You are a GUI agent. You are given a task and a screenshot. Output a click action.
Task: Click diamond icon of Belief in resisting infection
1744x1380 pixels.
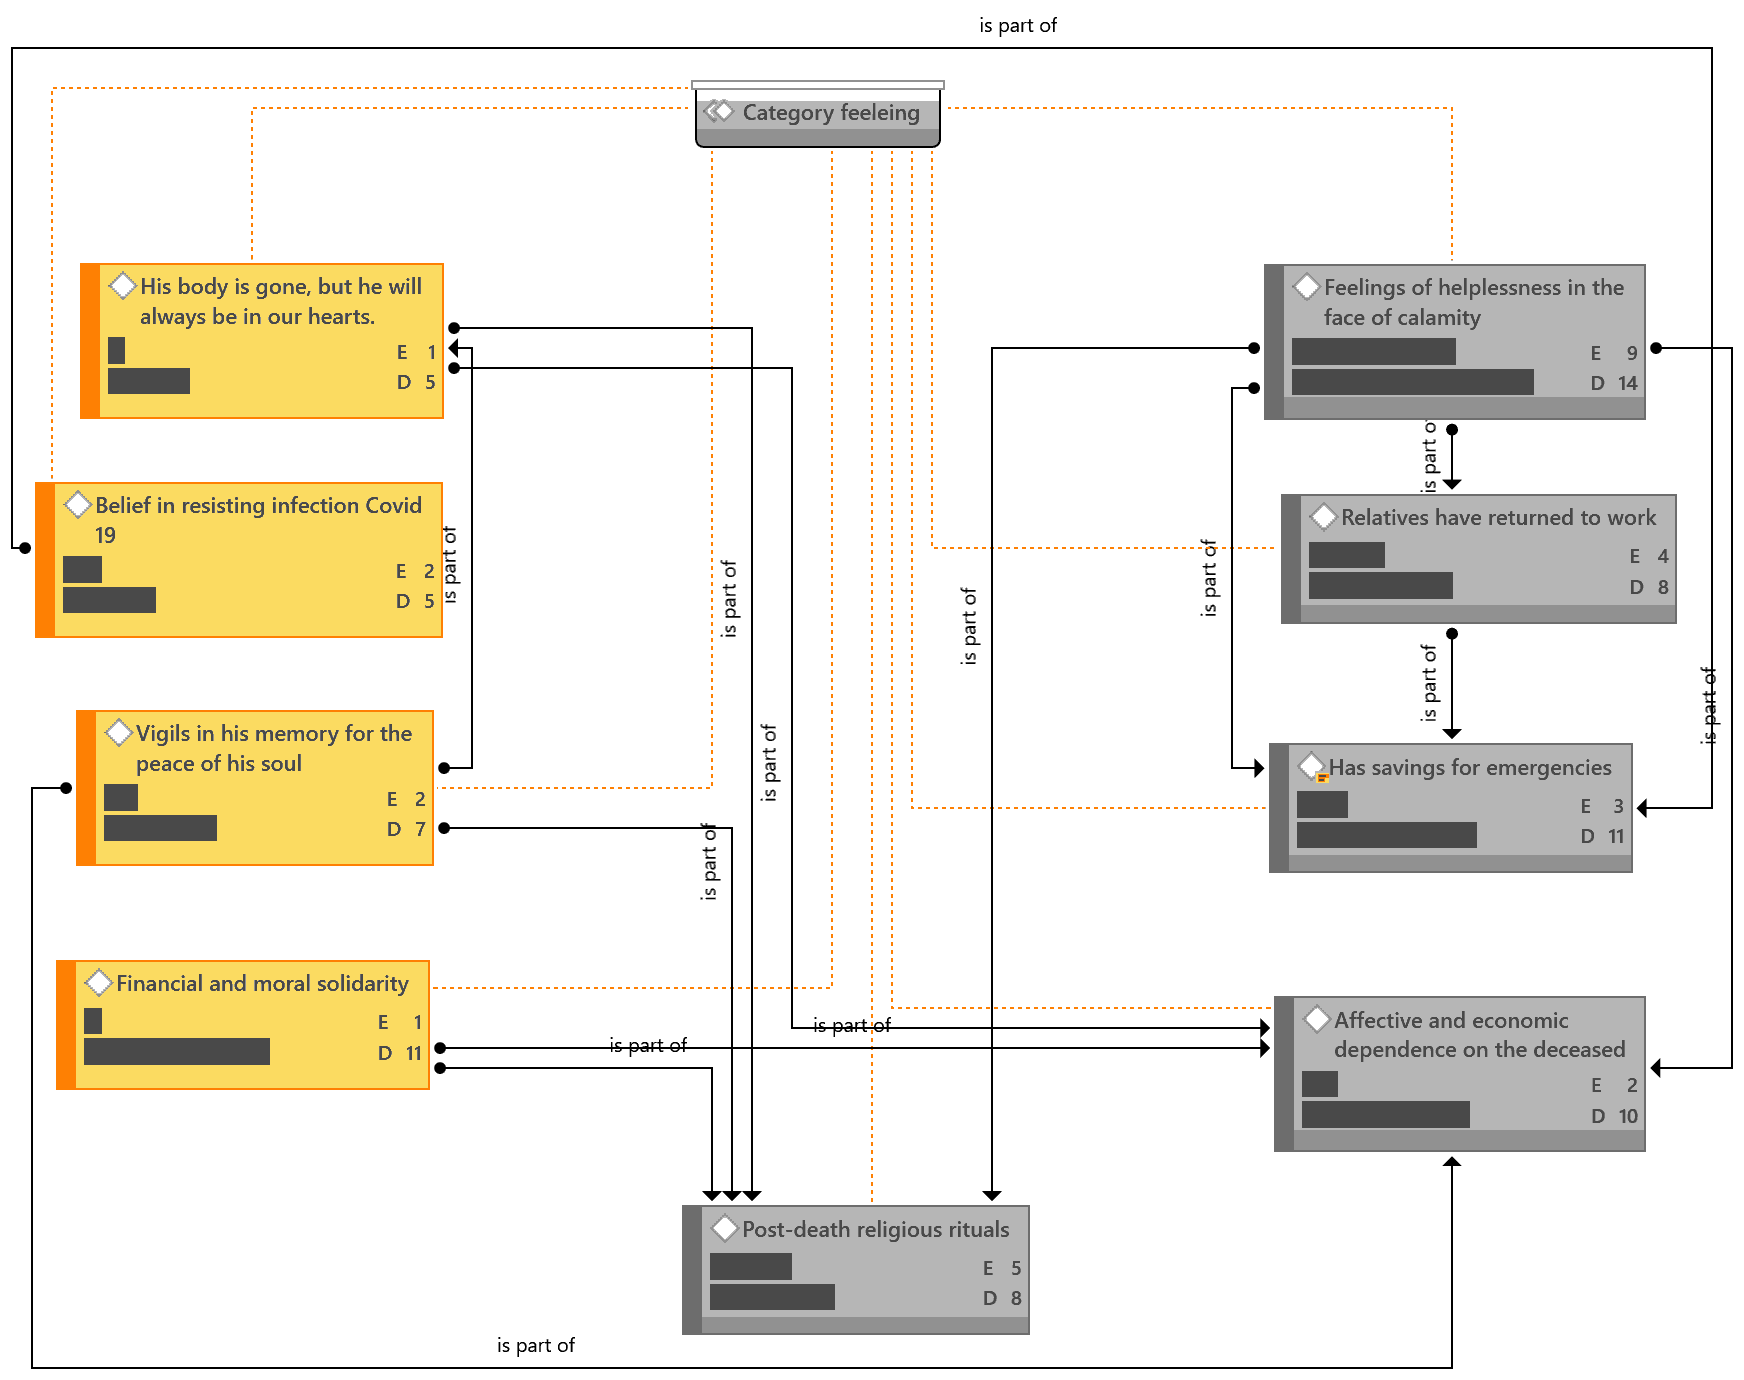(77, 505)
